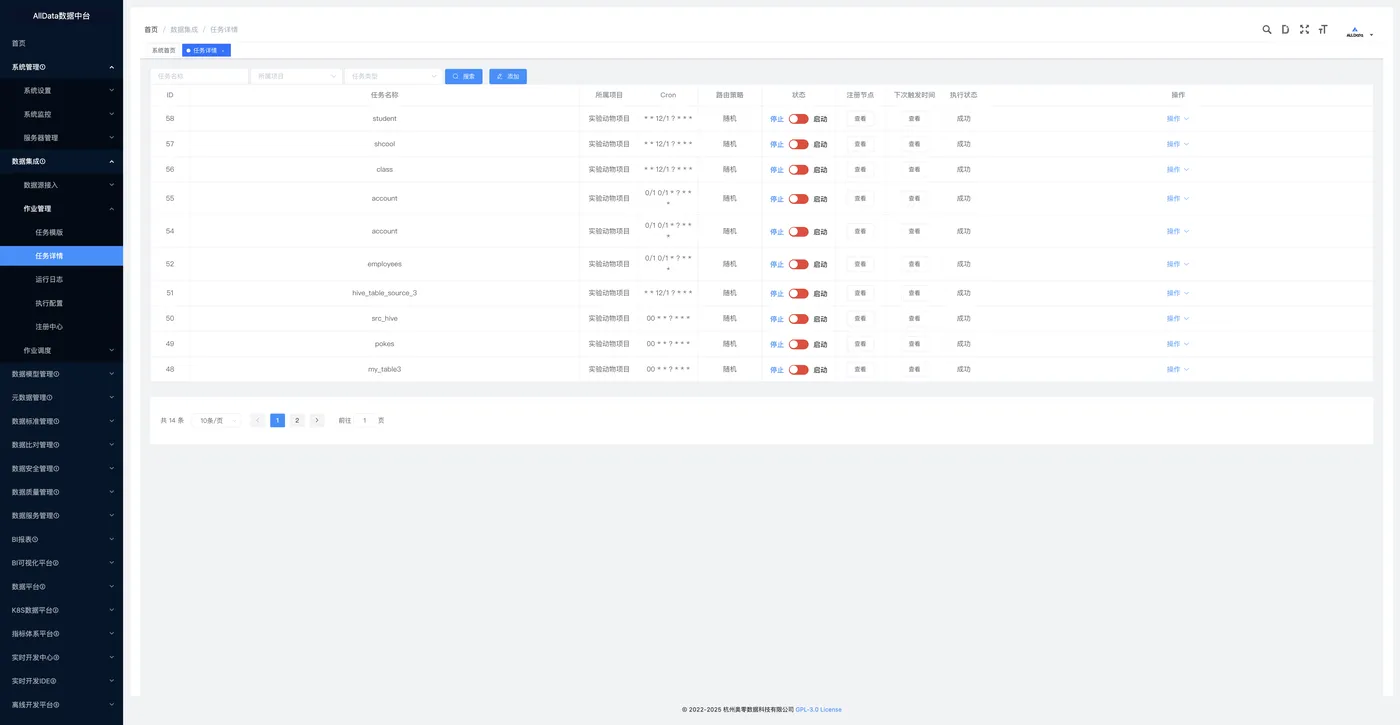Open the 所属项目 filter dropdown

[x=296, y=76]
